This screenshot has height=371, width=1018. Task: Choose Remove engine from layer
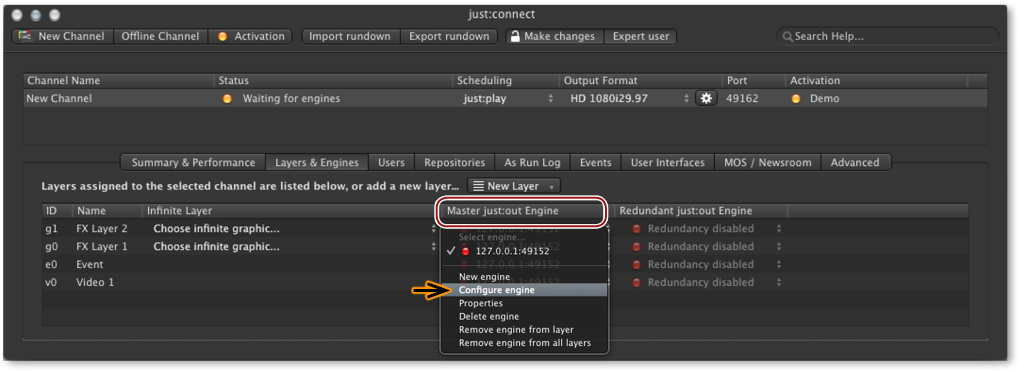(x=524, y=329)
